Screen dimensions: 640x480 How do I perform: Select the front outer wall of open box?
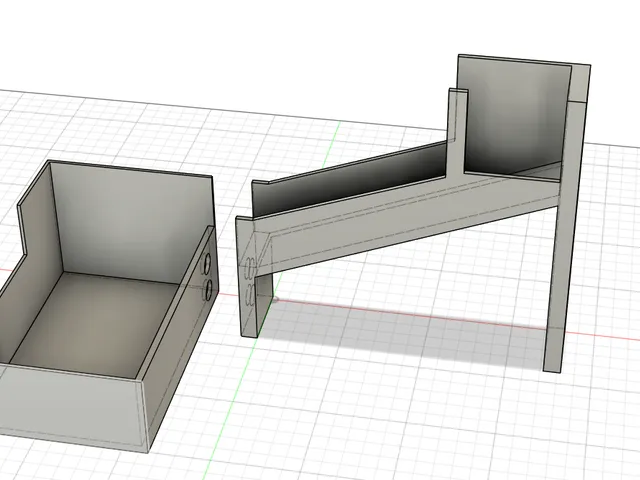71,408
